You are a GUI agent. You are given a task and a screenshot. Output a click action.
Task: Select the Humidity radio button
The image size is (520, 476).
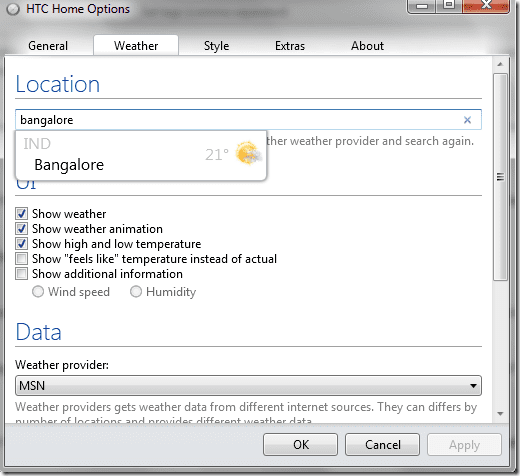click(136, 292)
